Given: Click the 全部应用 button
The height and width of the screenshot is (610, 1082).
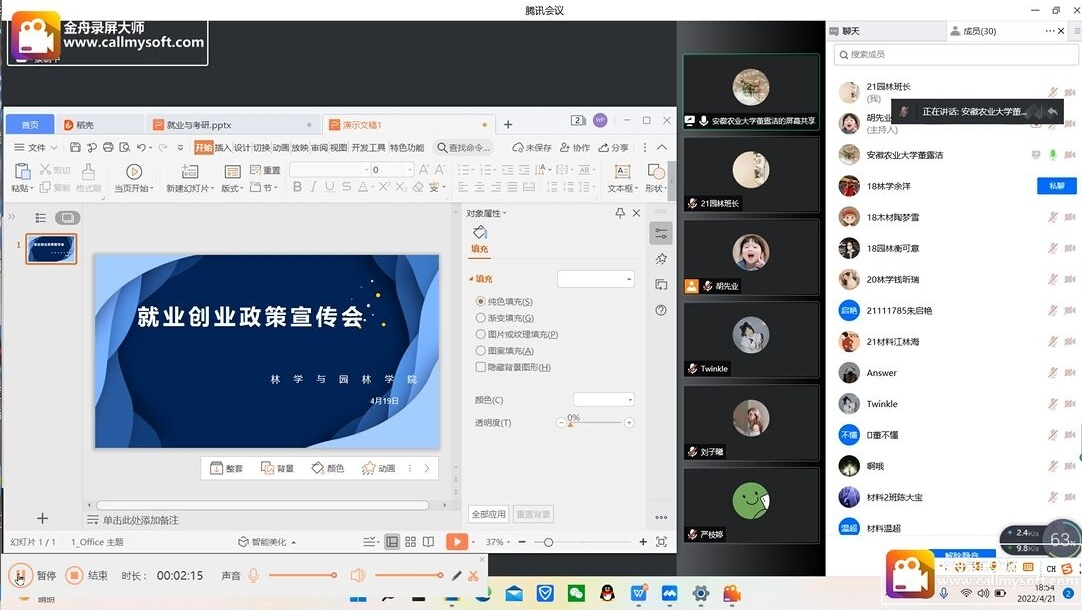Looking at the screenshot, I should coord(489,514).
